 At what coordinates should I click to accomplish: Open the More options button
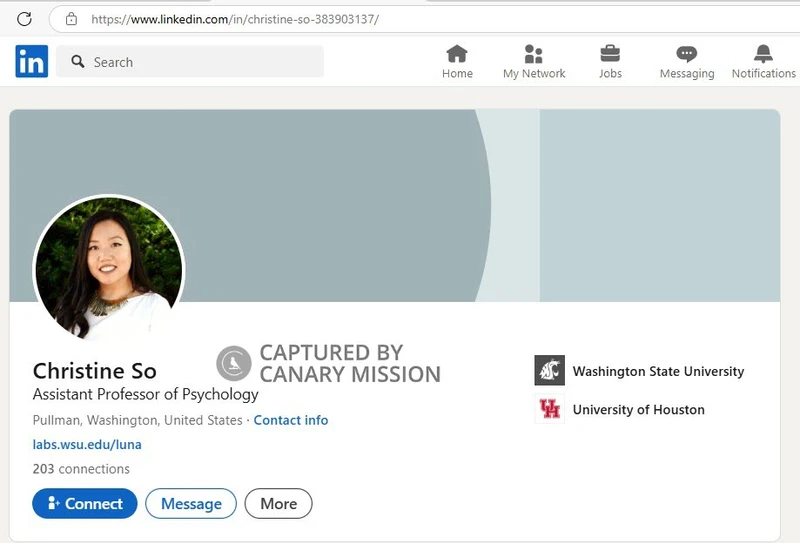coord(279,504)
